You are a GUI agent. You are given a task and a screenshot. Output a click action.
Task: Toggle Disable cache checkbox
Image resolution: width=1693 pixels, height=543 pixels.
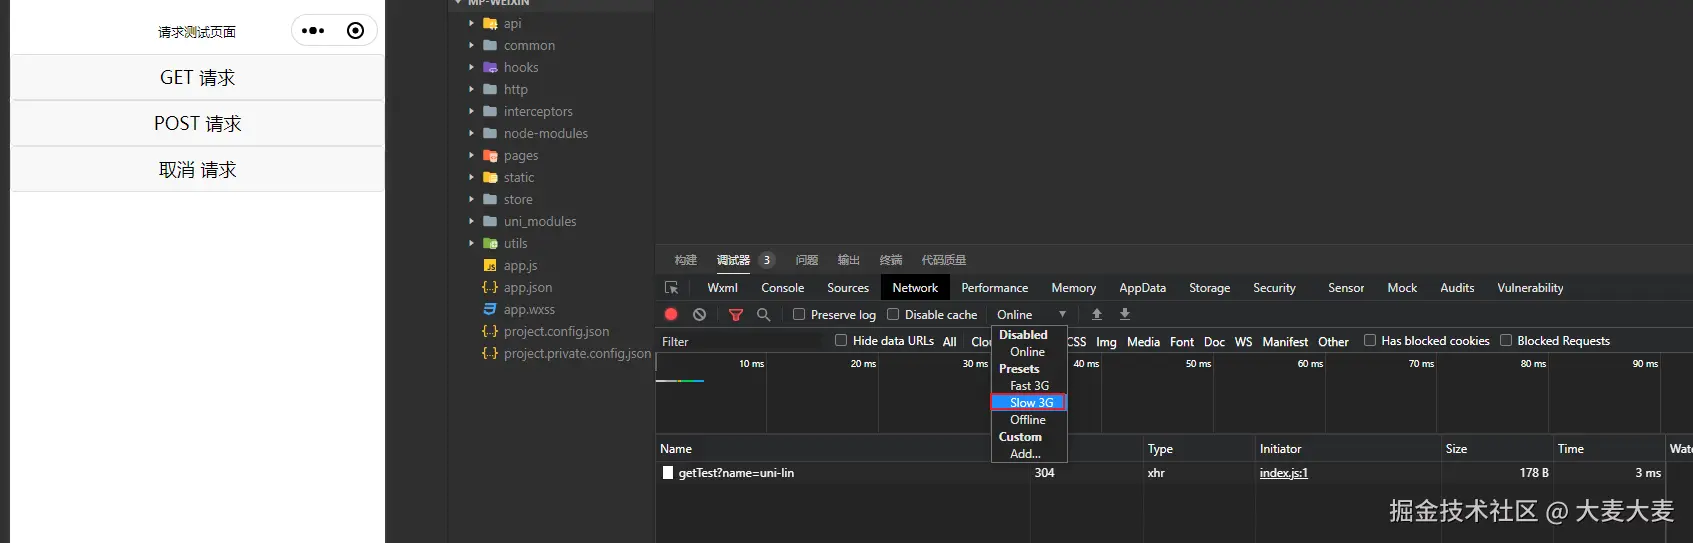pos(893,314)
